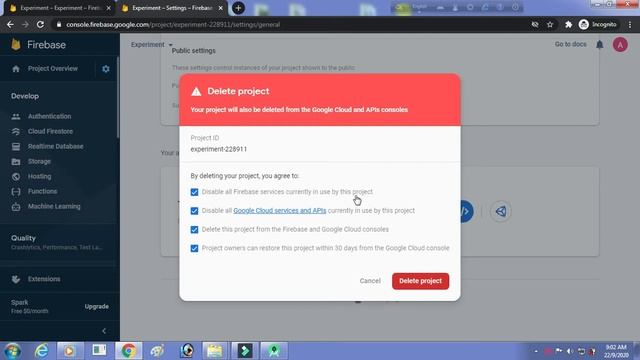Screen dimensions: 640x360
Task: Click the Functions brackets icon
Action: [16, 191]
